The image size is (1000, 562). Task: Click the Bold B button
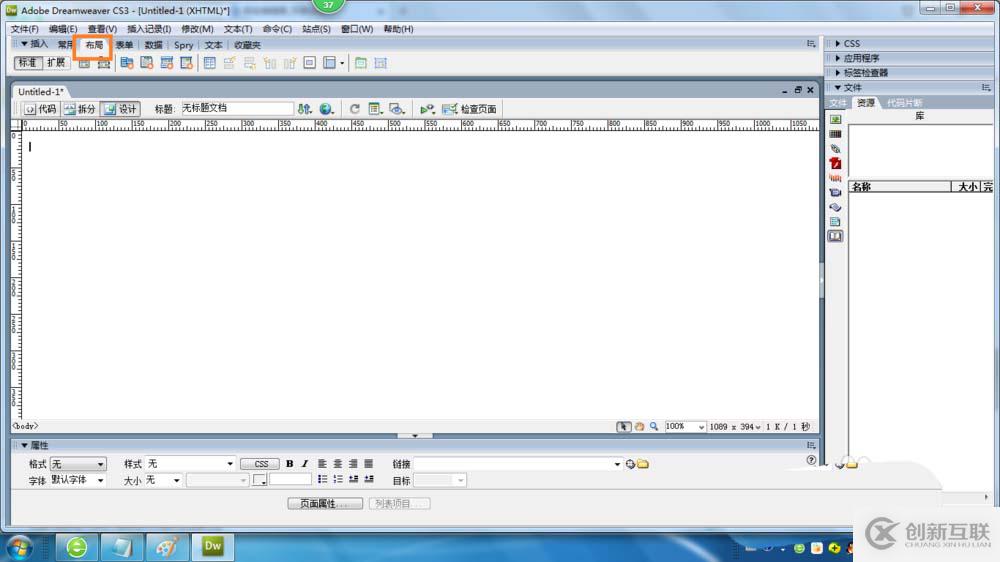point(290,464)
